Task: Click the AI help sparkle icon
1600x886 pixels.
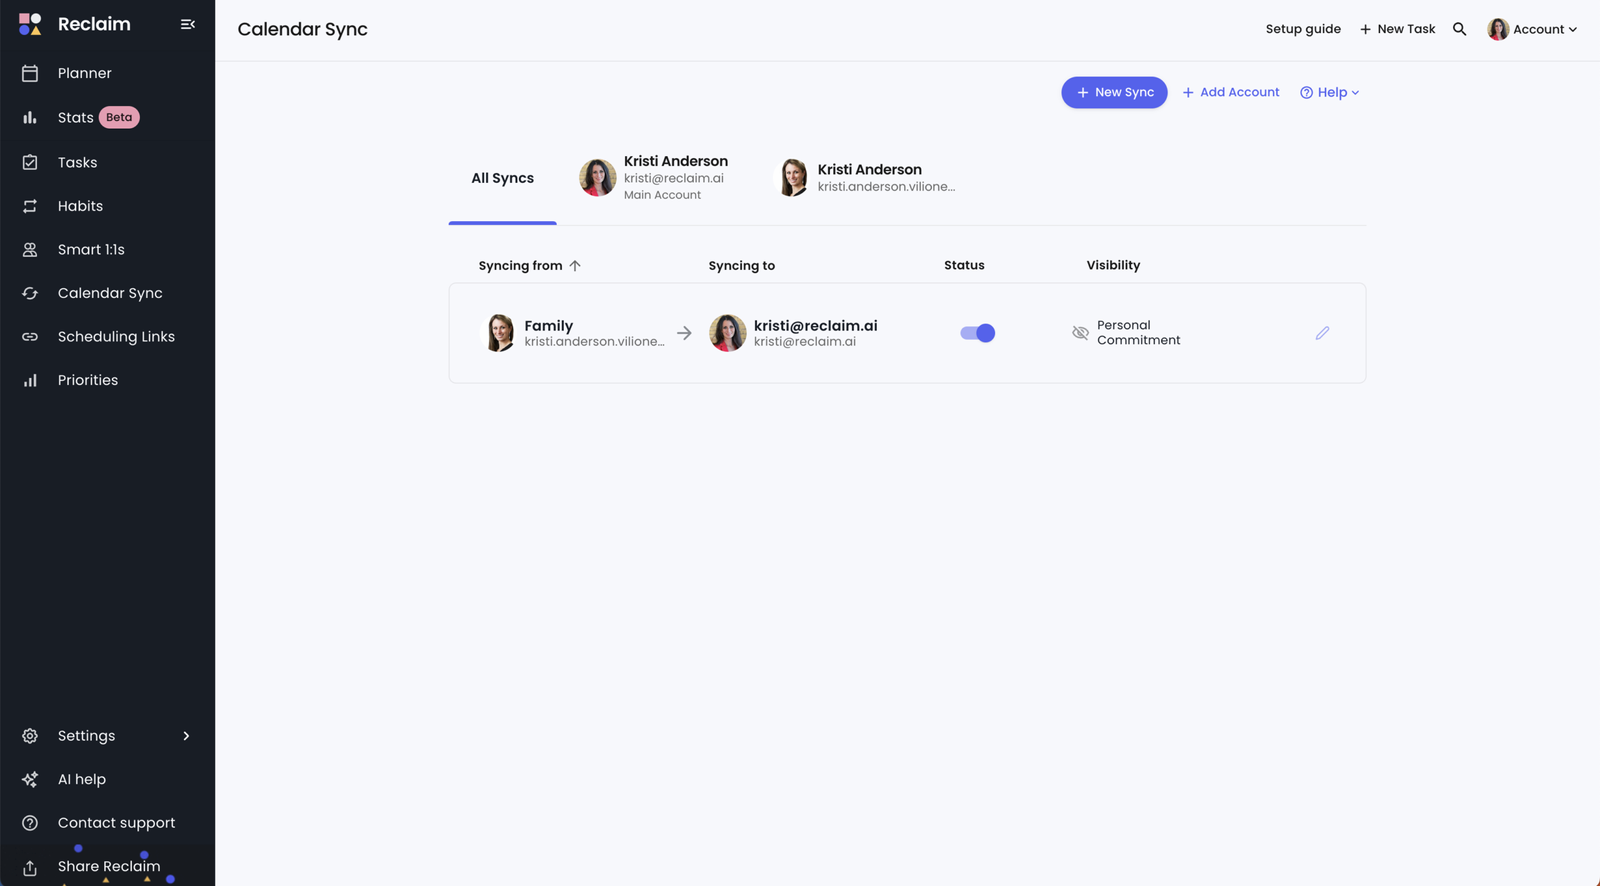Action: point(30,779)
